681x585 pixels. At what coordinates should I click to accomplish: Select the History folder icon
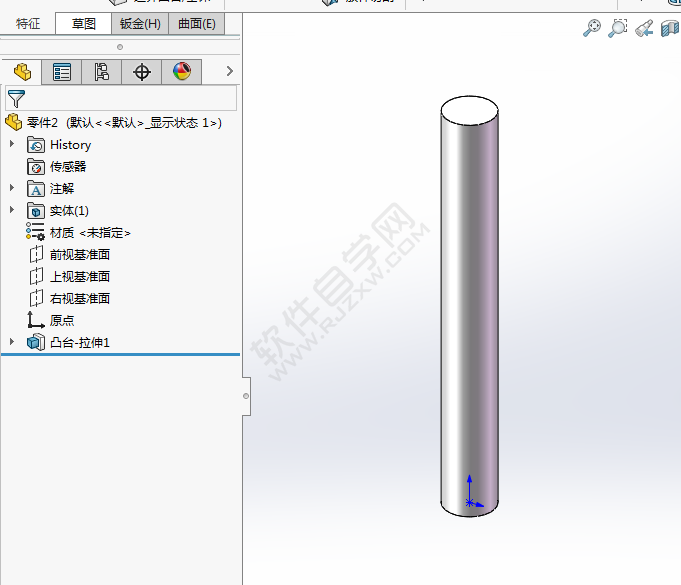coord(36,145)
